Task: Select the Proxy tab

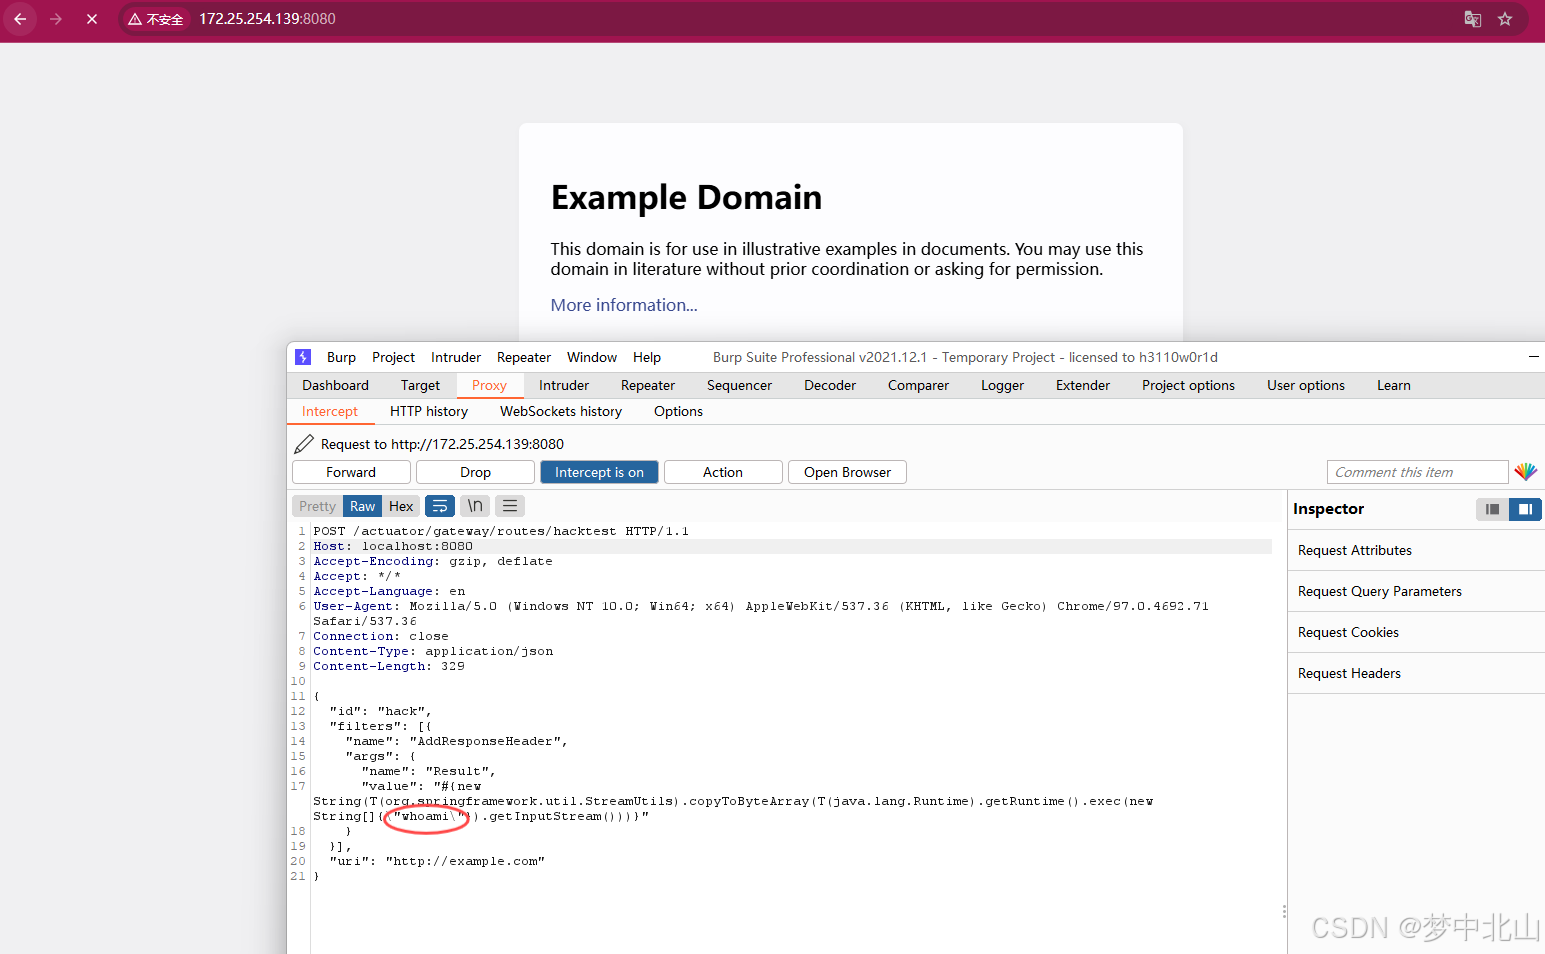Action: tap(489, 385)
